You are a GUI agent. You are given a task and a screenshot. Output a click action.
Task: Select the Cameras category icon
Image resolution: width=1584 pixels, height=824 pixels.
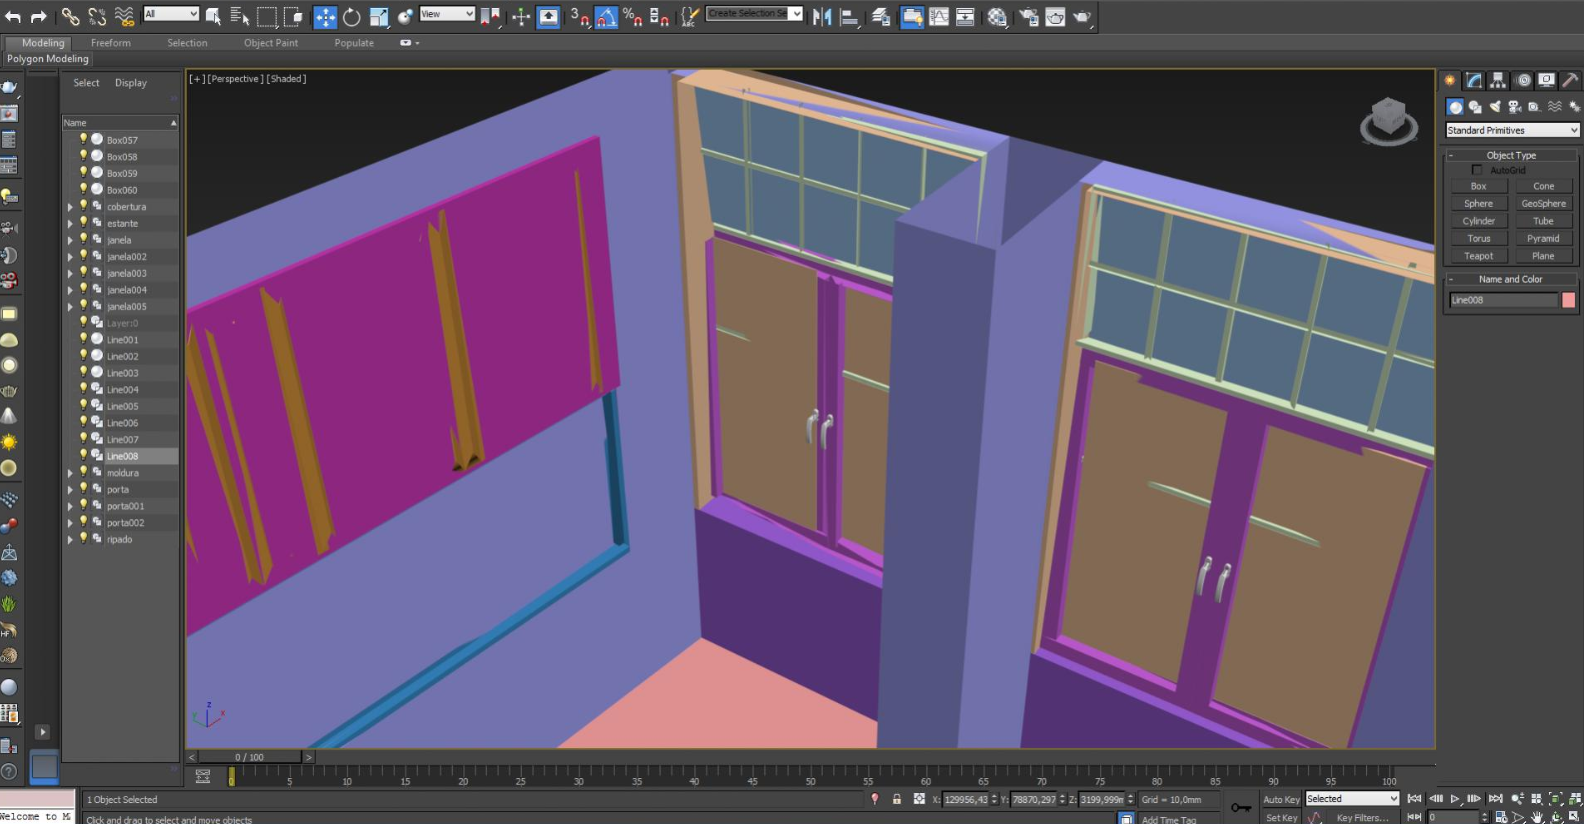(1514, 107)
